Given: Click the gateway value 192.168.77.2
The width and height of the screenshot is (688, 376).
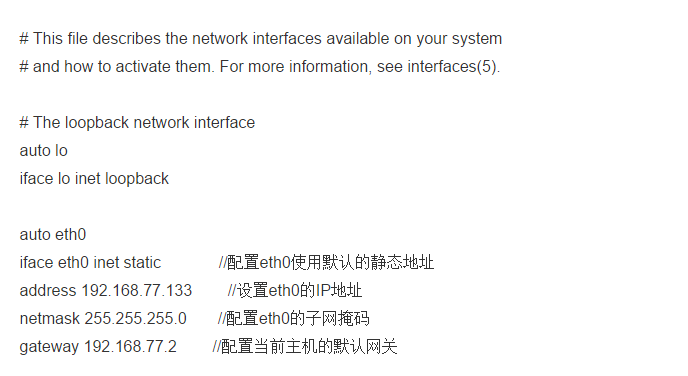Looking at the screenshot, I should pos(130,347).
